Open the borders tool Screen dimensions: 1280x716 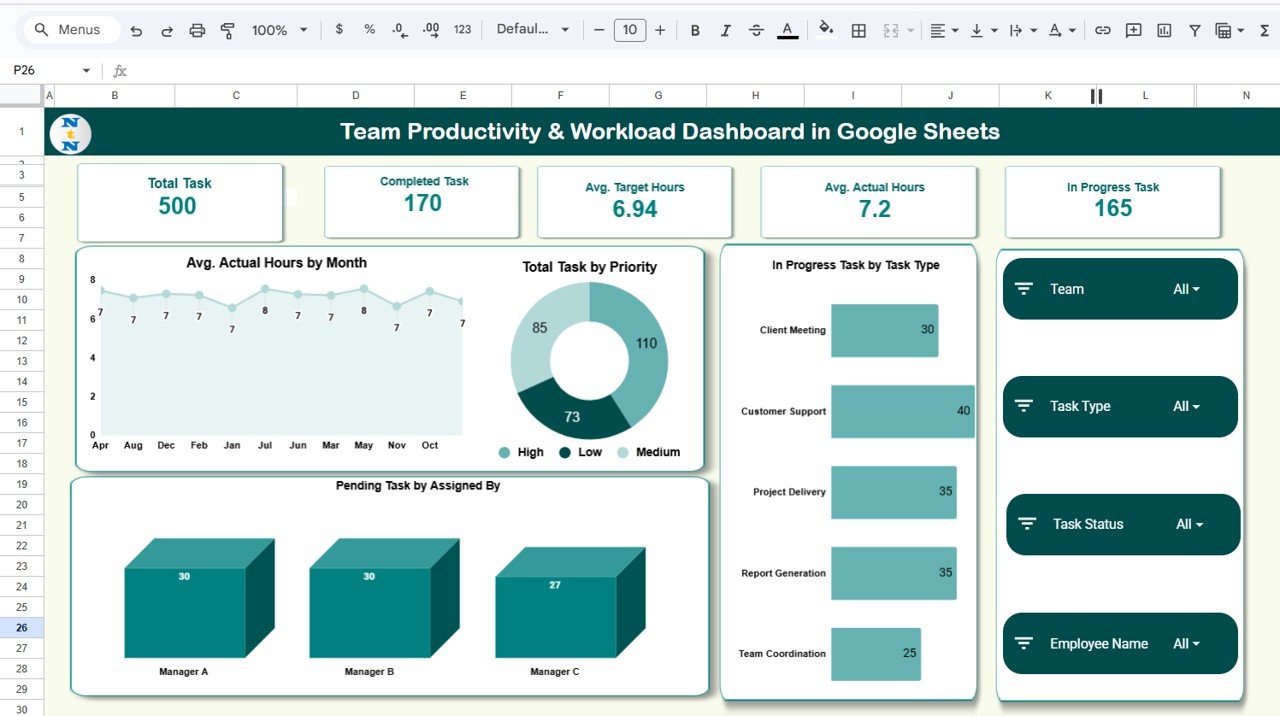point(858,30)
